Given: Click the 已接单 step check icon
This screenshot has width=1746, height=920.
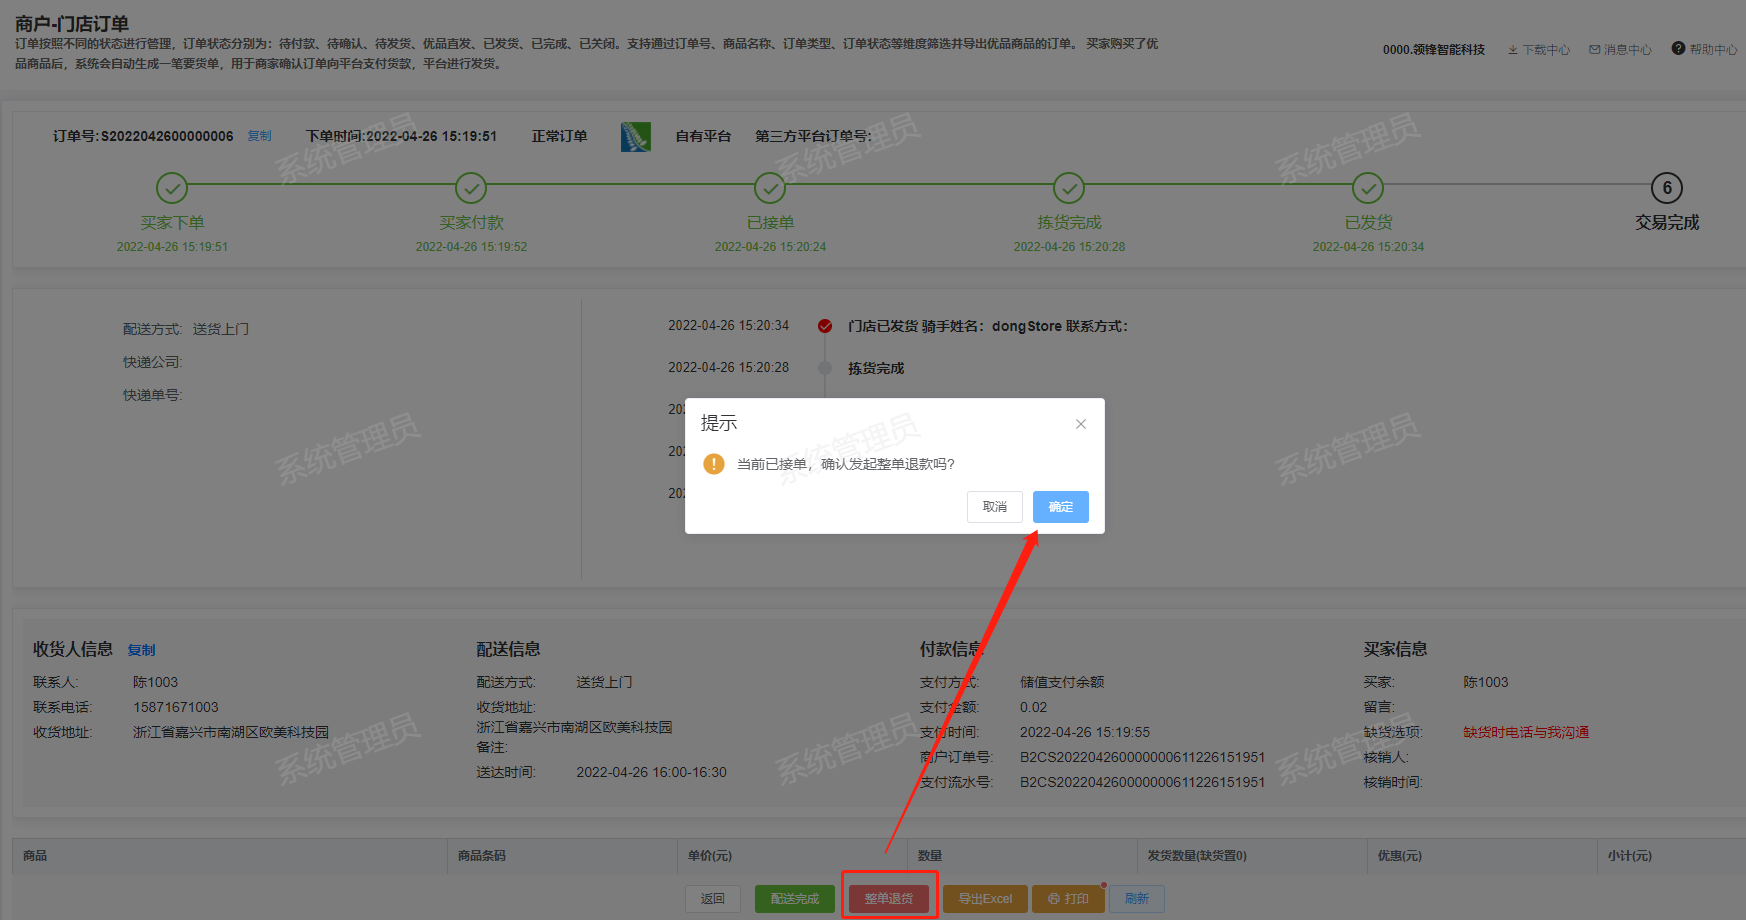Looking at the screenshot, I should pos(770,188).
